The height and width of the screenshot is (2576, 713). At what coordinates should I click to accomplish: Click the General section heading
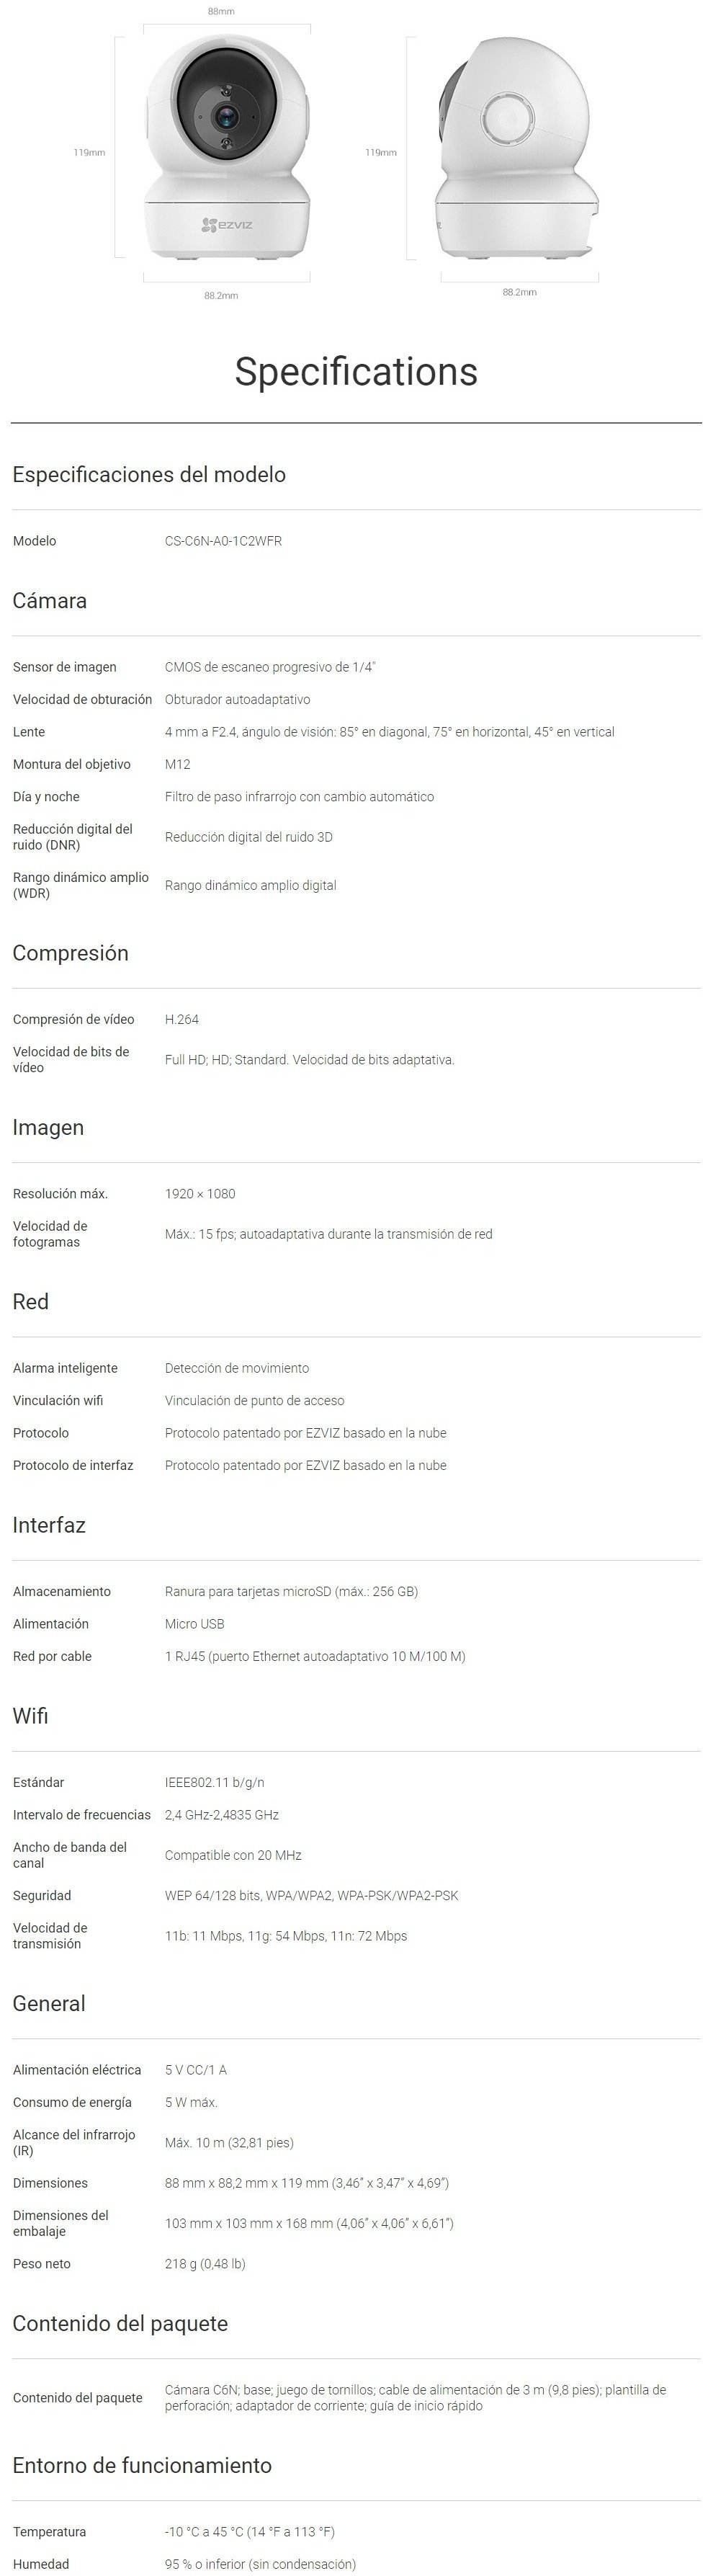pyautogui.click(x=49, y=2003)
